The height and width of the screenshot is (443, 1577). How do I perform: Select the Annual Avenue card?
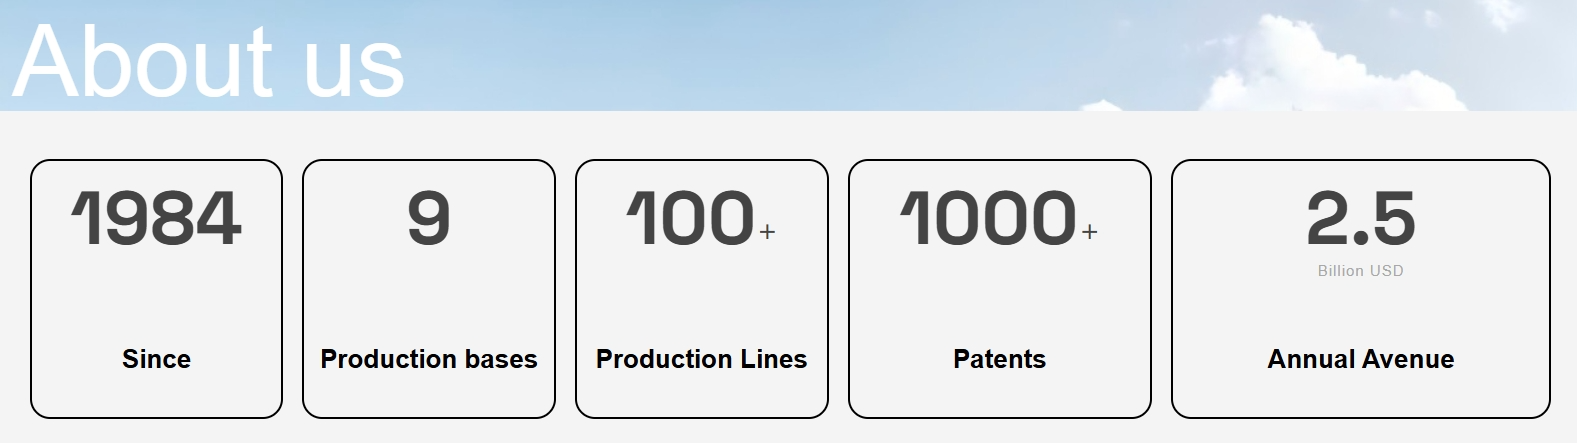coord(1361,289)
